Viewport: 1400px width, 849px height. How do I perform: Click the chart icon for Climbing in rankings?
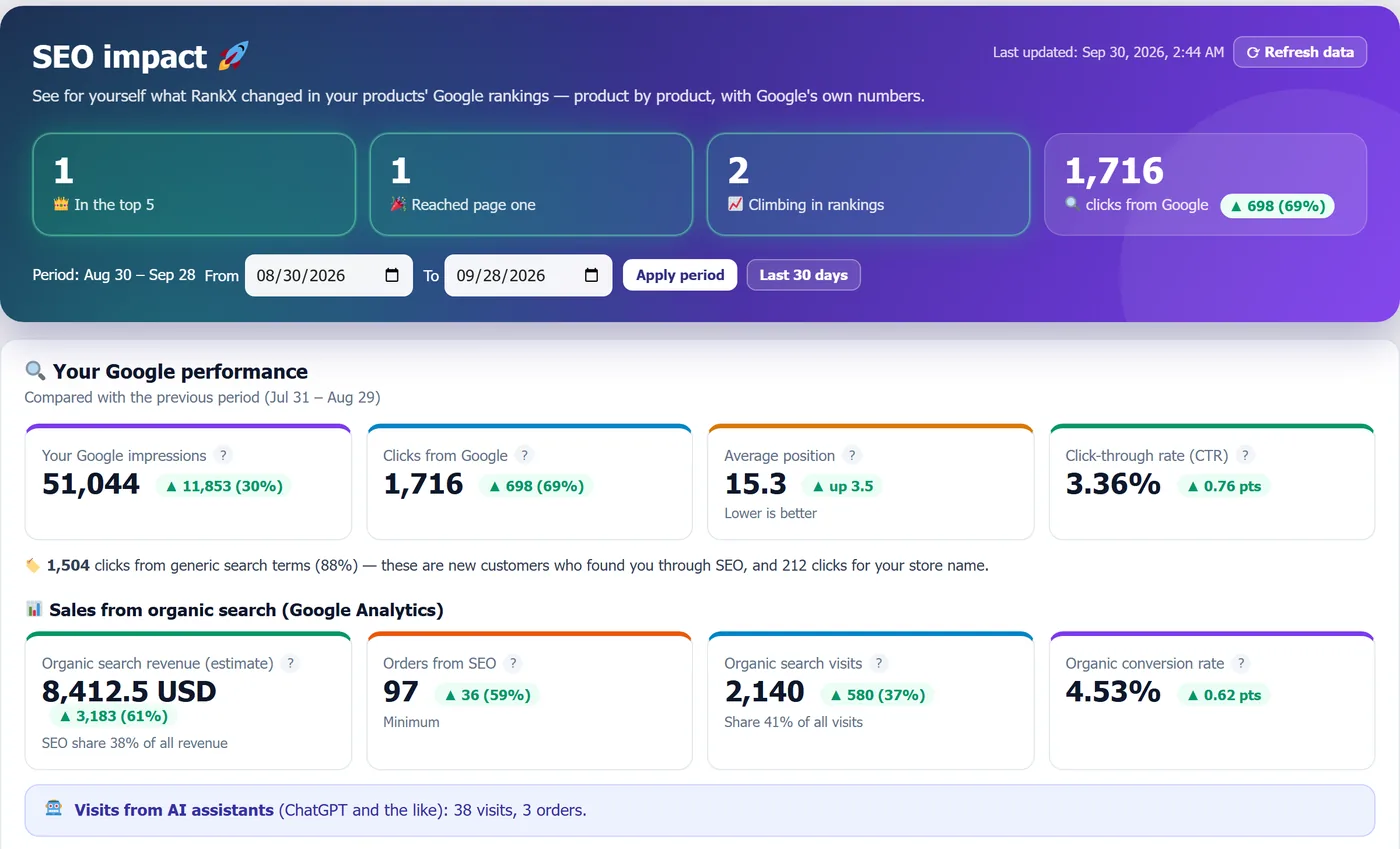click(735, 204)
